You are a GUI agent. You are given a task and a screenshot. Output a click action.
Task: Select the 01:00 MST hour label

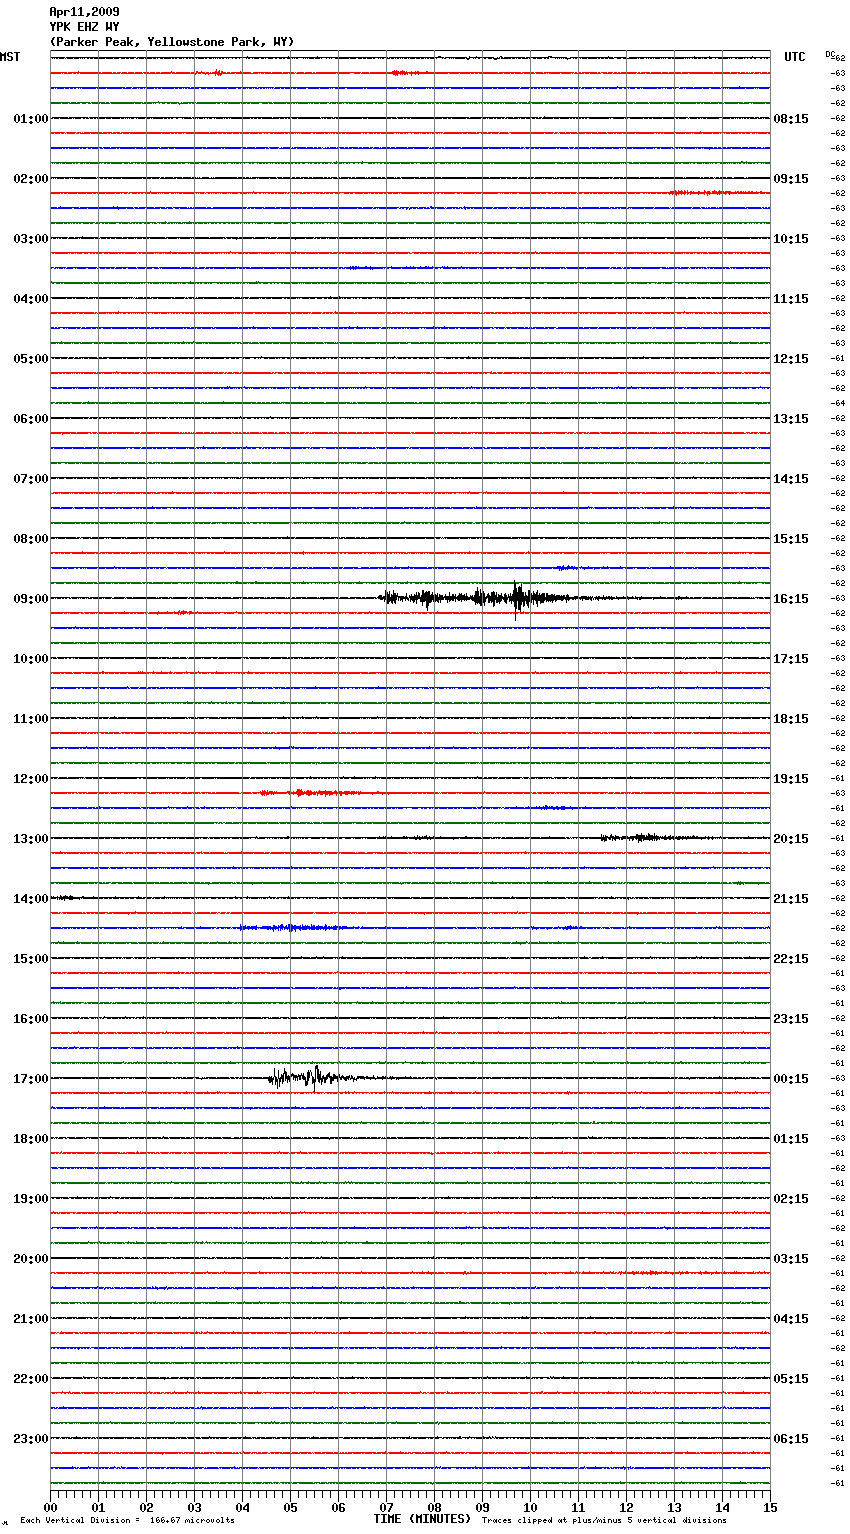31,119
